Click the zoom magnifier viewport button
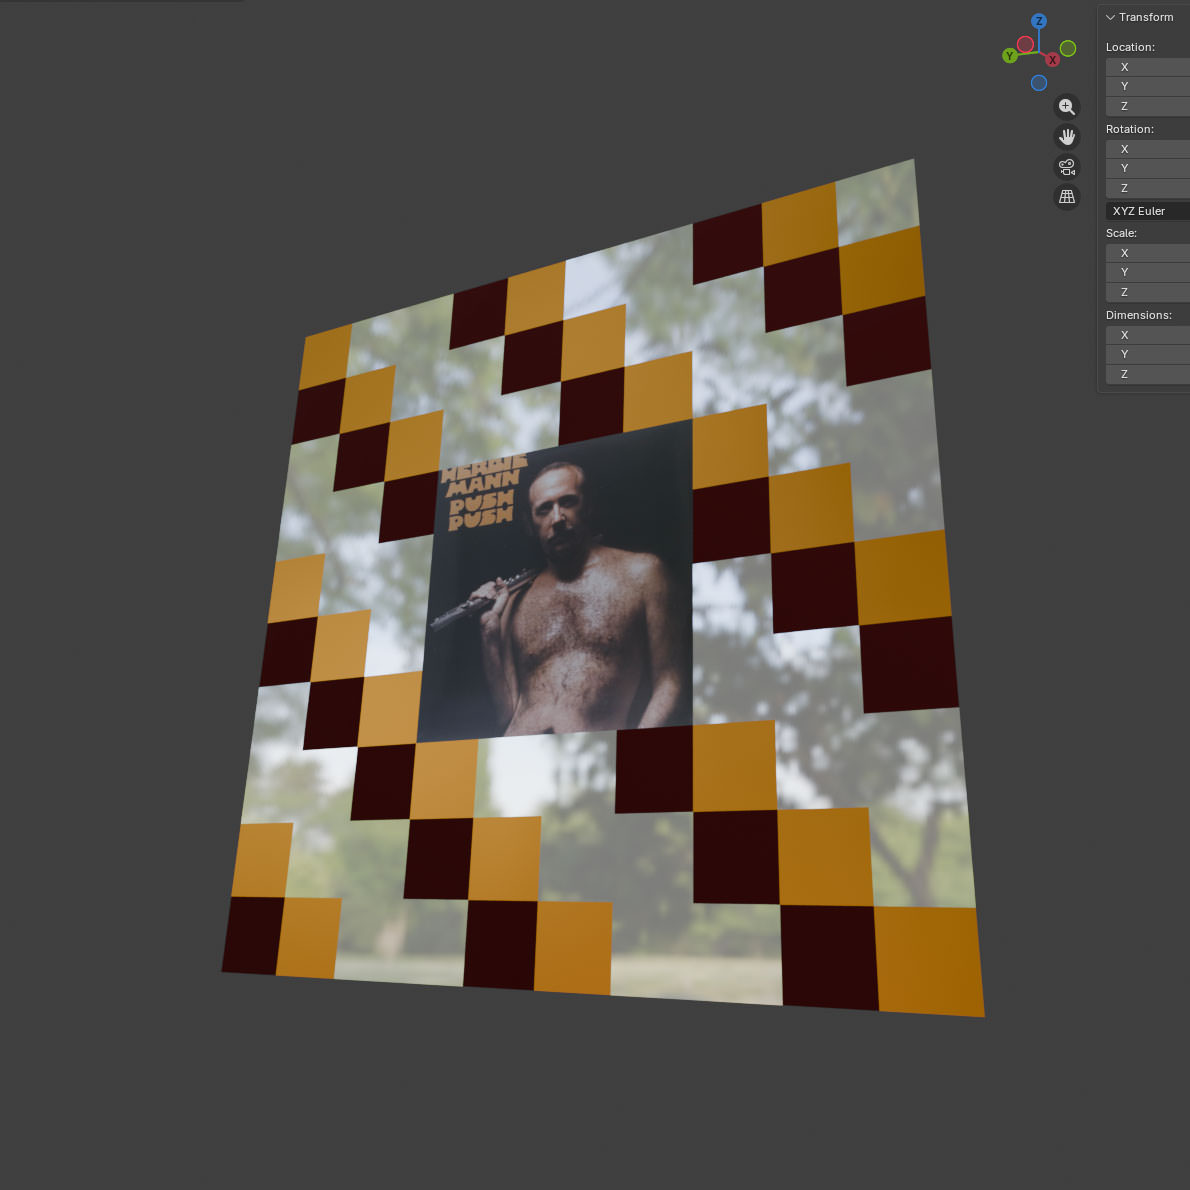Screen dimensions: 1190x1190 [1067, 107]
